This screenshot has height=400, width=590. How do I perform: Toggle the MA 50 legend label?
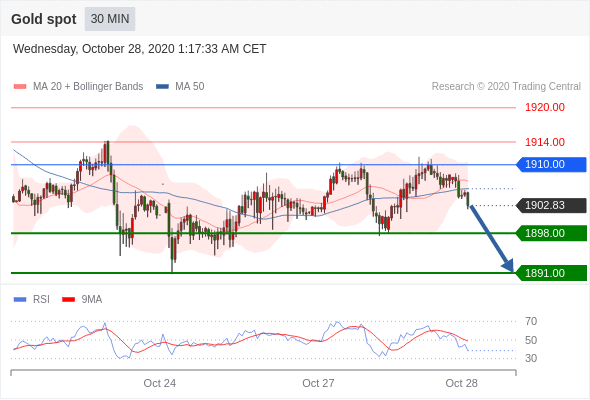[x=190, y=87]
